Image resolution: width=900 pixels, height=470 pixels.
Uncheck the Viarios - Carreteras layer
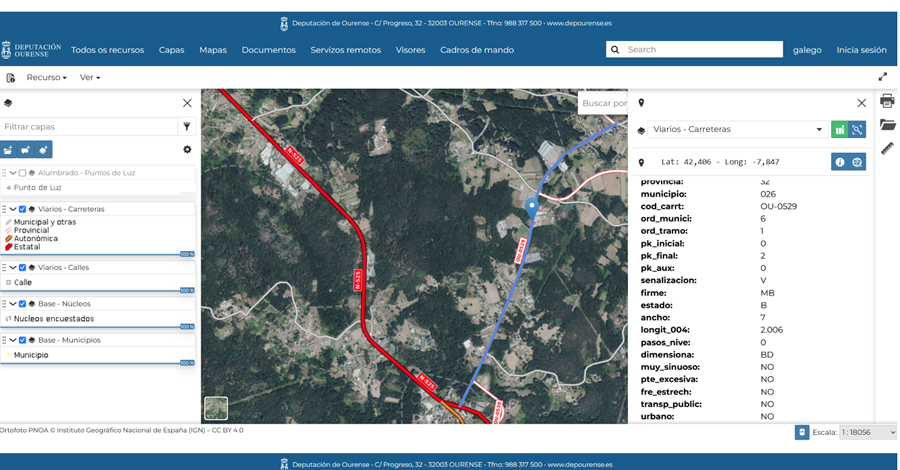coord(23,209)
